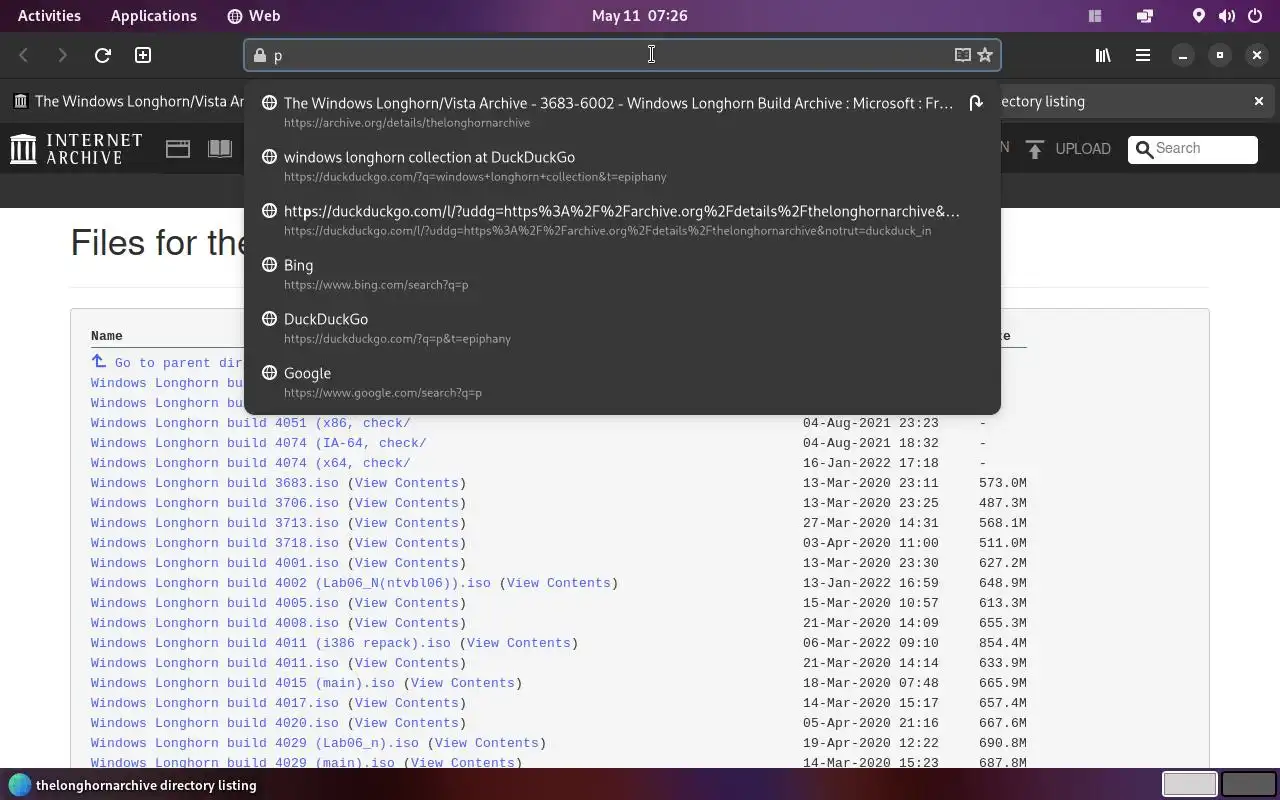Screen dimensions: 1280x800
Task: Download Windows Longhorn build 3713.iso
Action: pos(215,523)
